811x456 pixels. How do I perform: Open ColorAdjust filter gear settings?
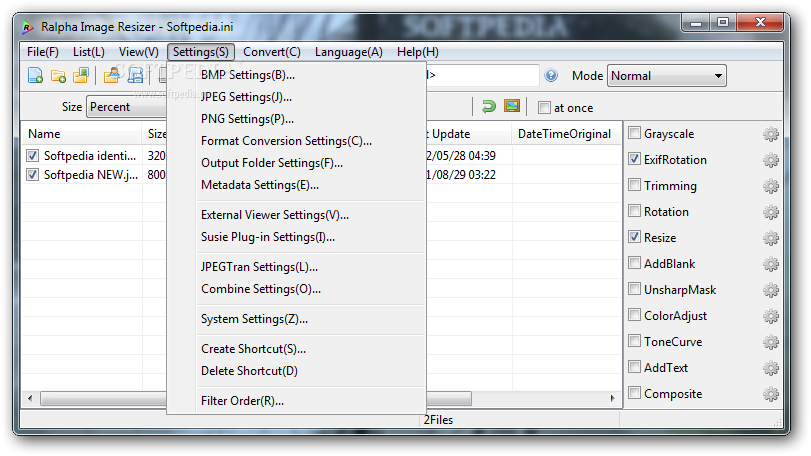pyautogui.click(x=771, y=316)
